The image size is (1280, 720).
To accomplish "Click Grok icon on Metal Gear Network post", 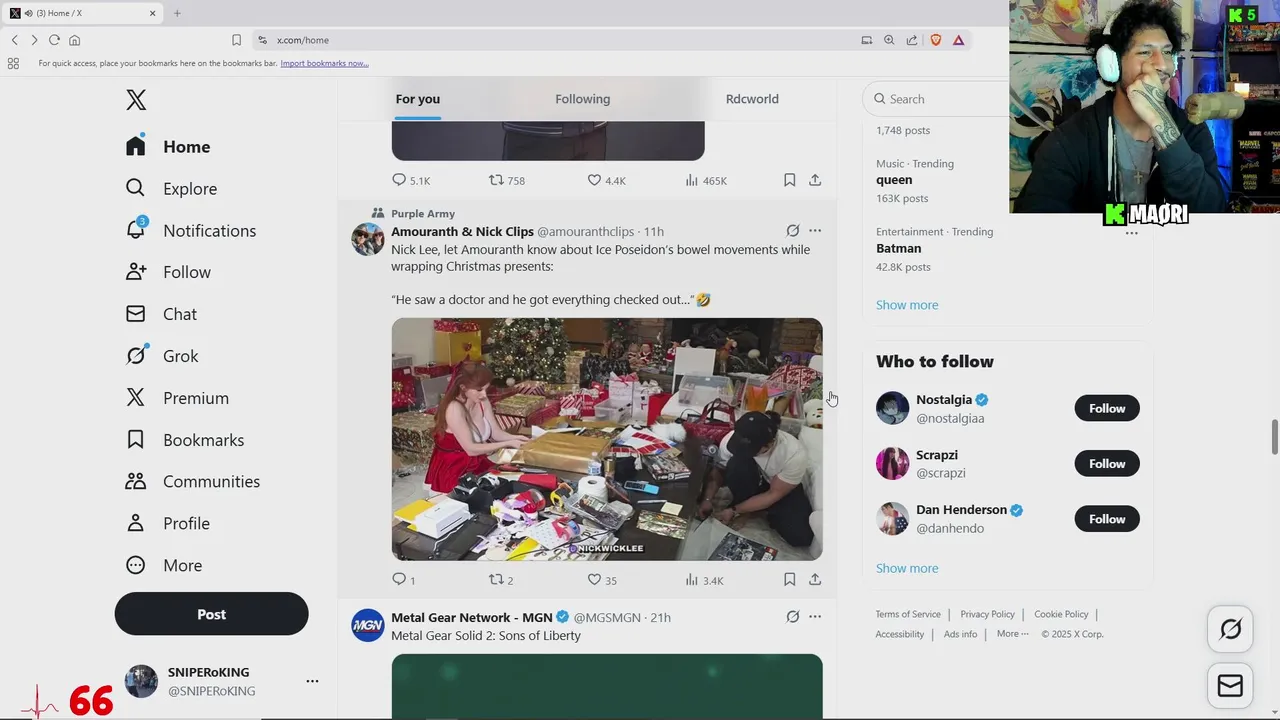I will pos(792,617).
